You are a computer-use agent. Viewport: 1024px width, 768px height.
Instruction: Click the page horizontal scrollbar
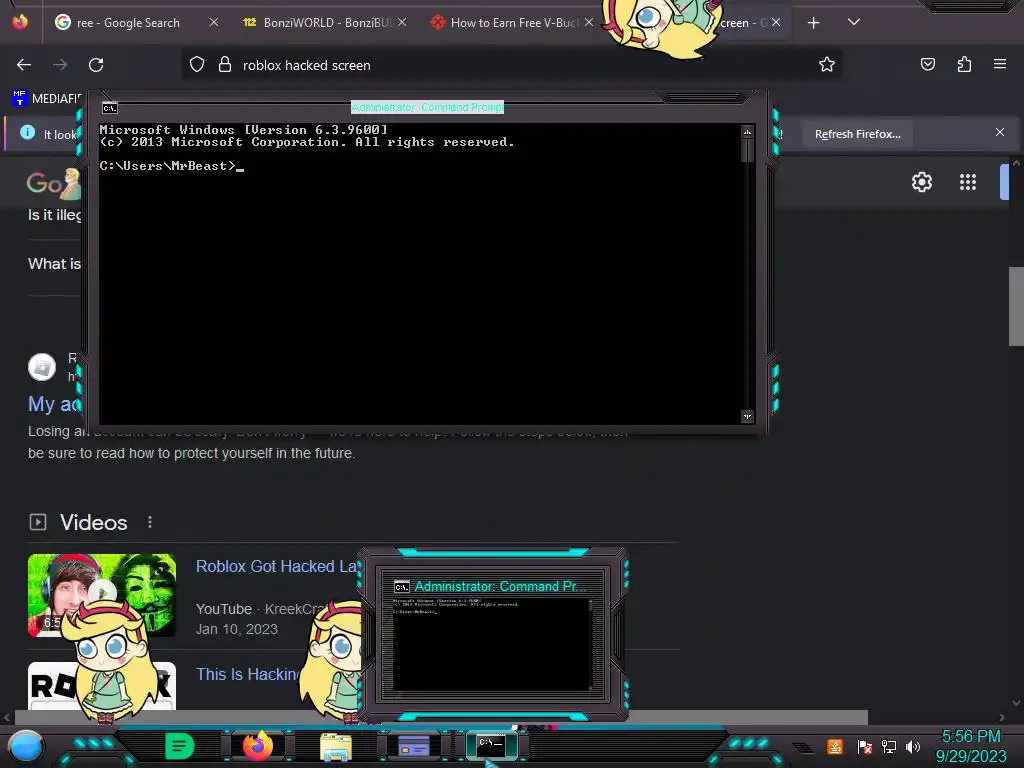pyautogui.click(x=441, y=717)
